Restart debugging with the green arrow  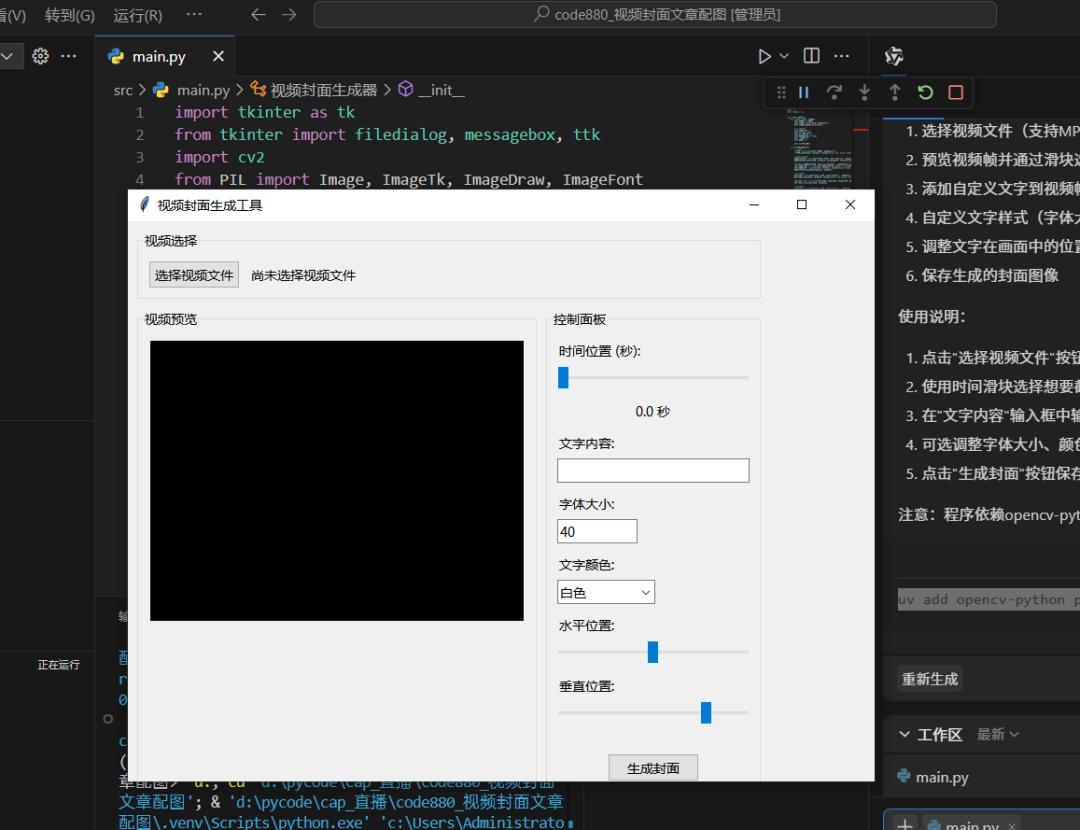click(925, 92)
